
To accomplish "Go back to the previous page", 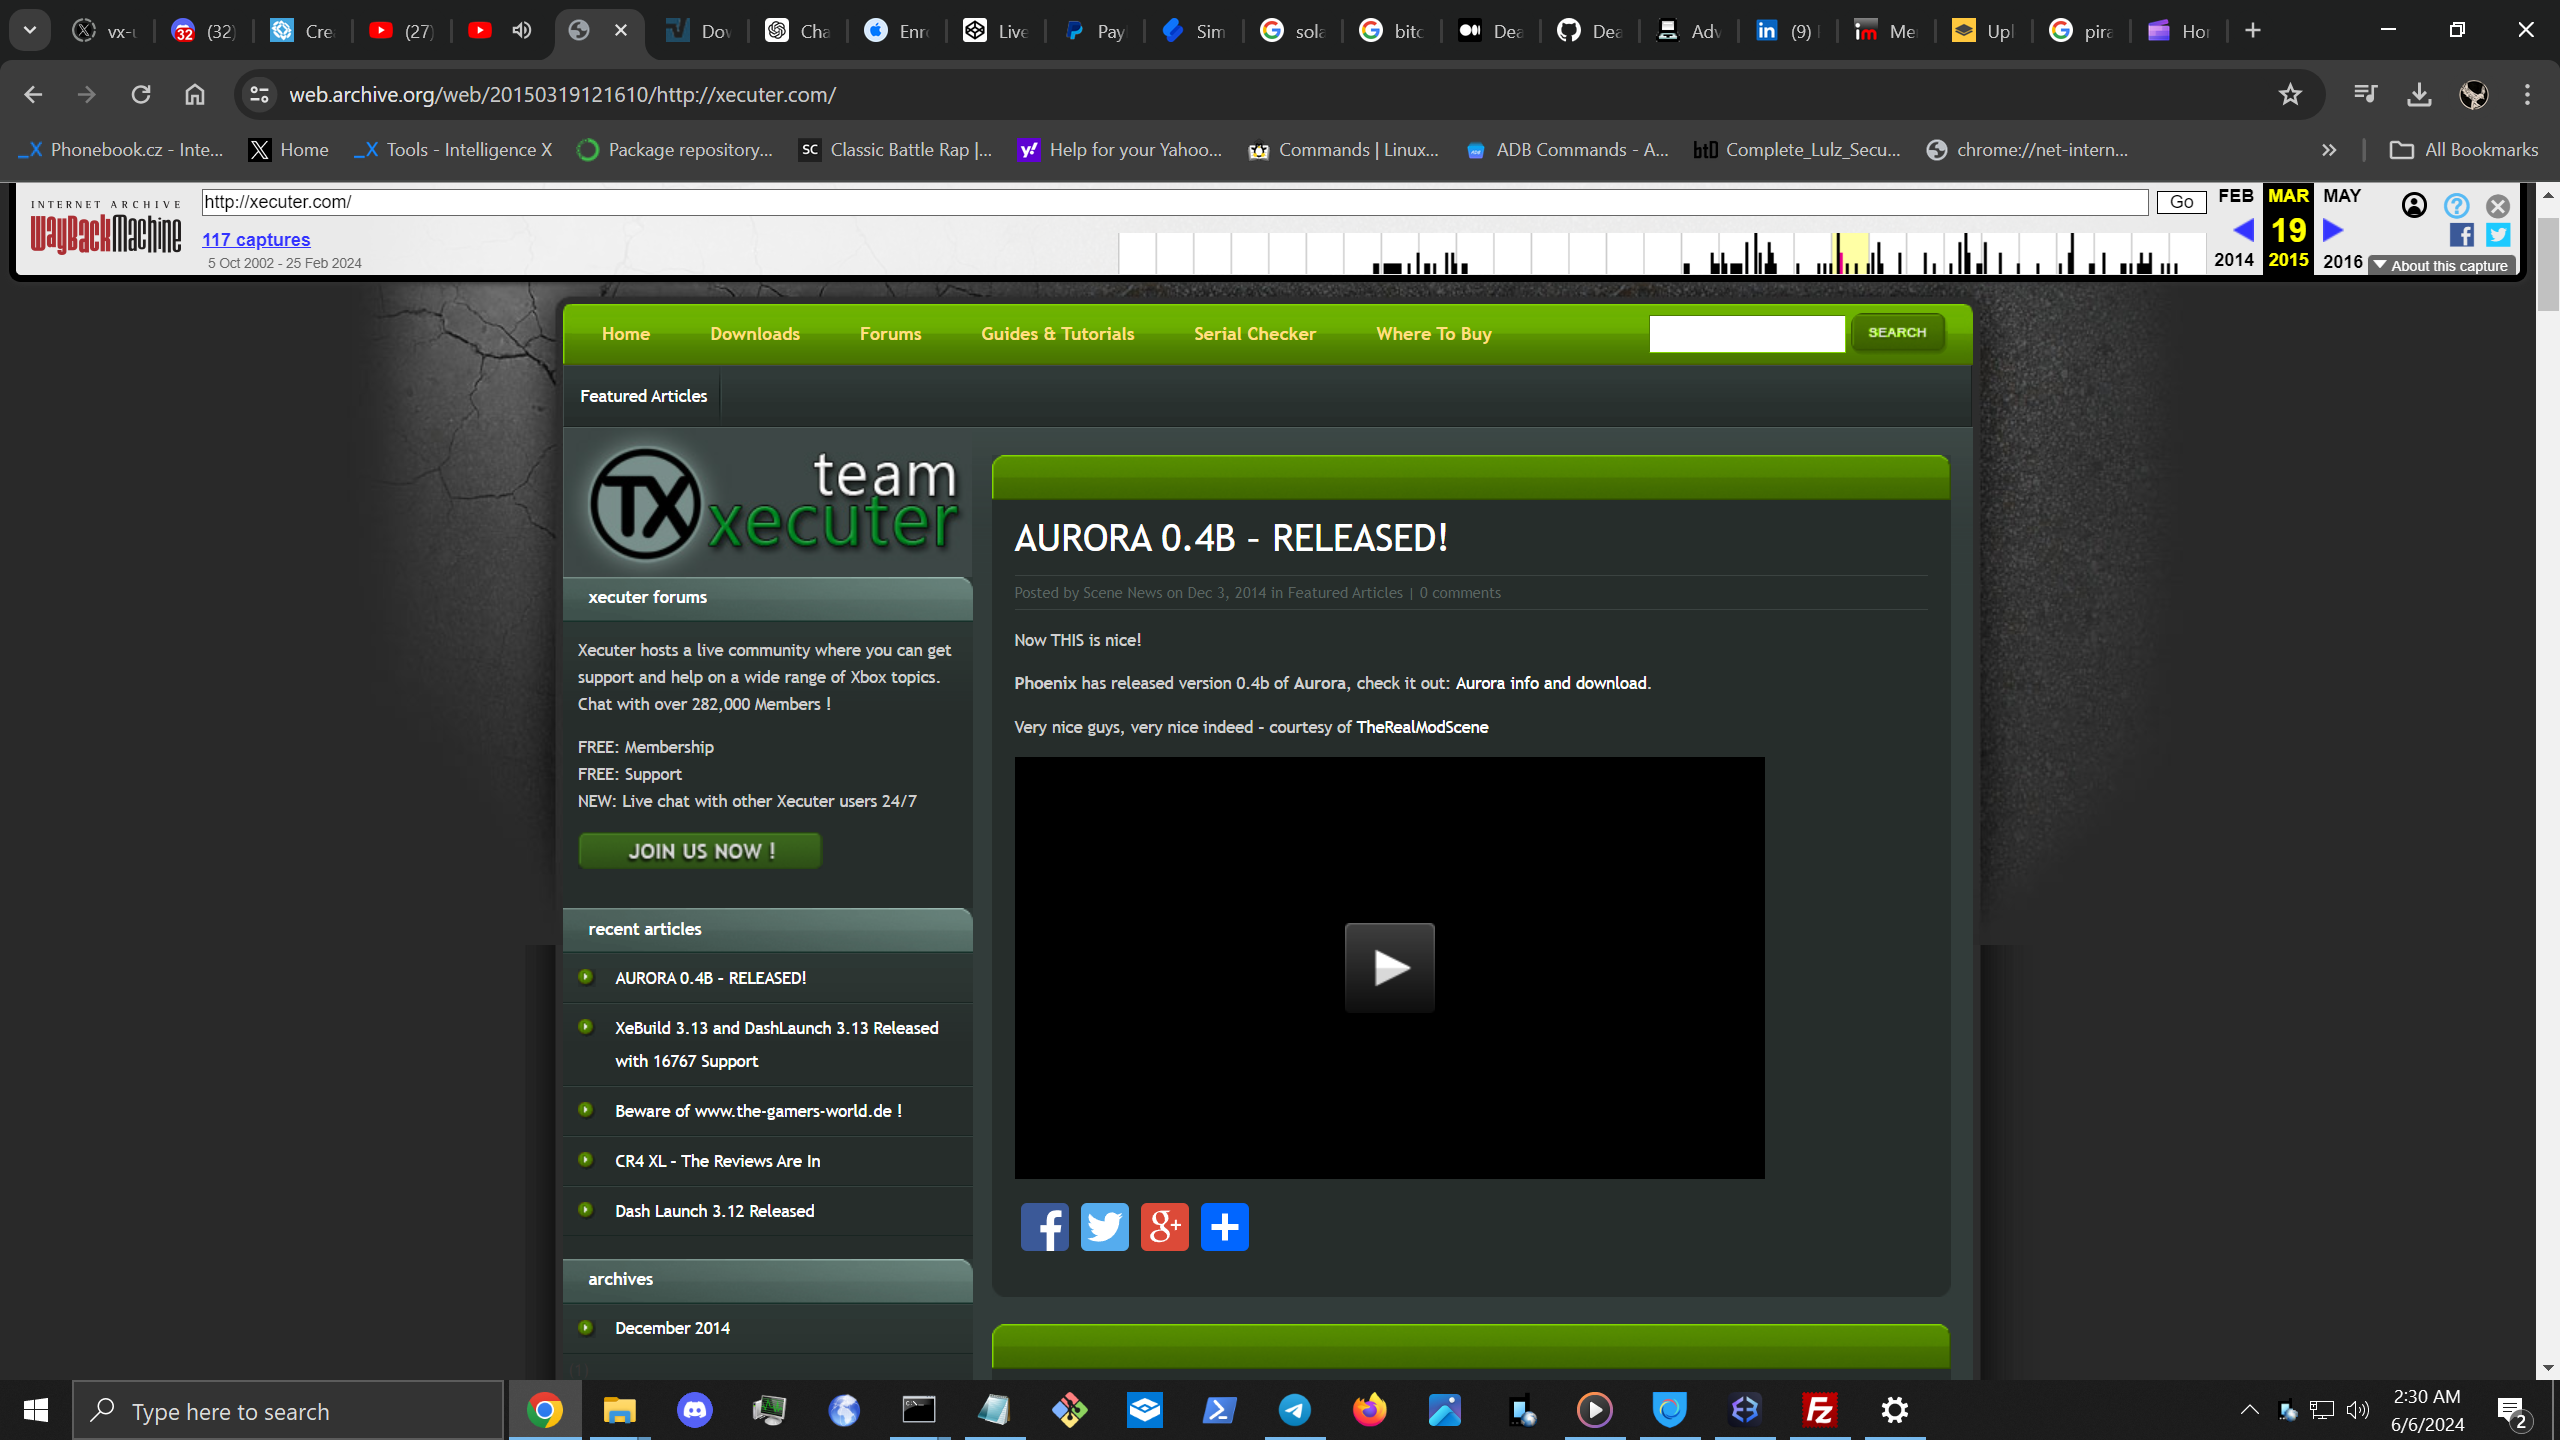I will point(33,95).
